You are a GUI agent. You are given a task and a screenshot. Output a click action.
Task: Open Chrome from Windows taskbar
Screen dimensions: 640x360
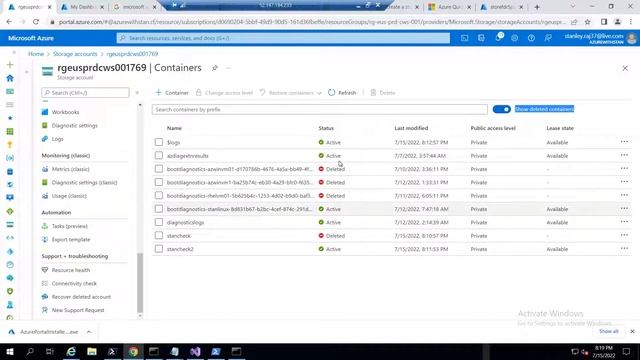(133, 351)
